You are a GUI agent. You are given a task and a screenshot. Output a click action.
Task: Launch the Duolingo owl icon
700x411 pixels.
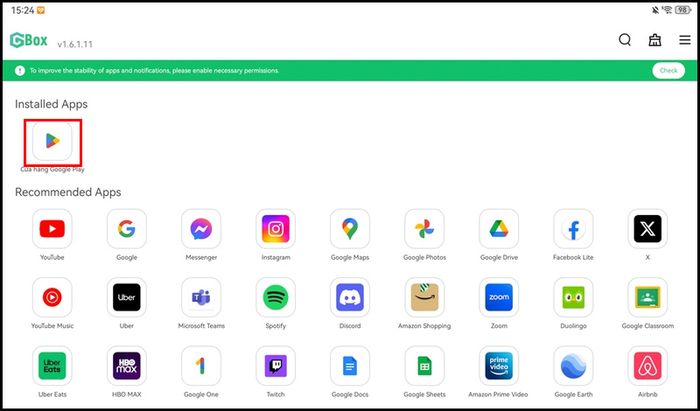click(x=573, y=297)
